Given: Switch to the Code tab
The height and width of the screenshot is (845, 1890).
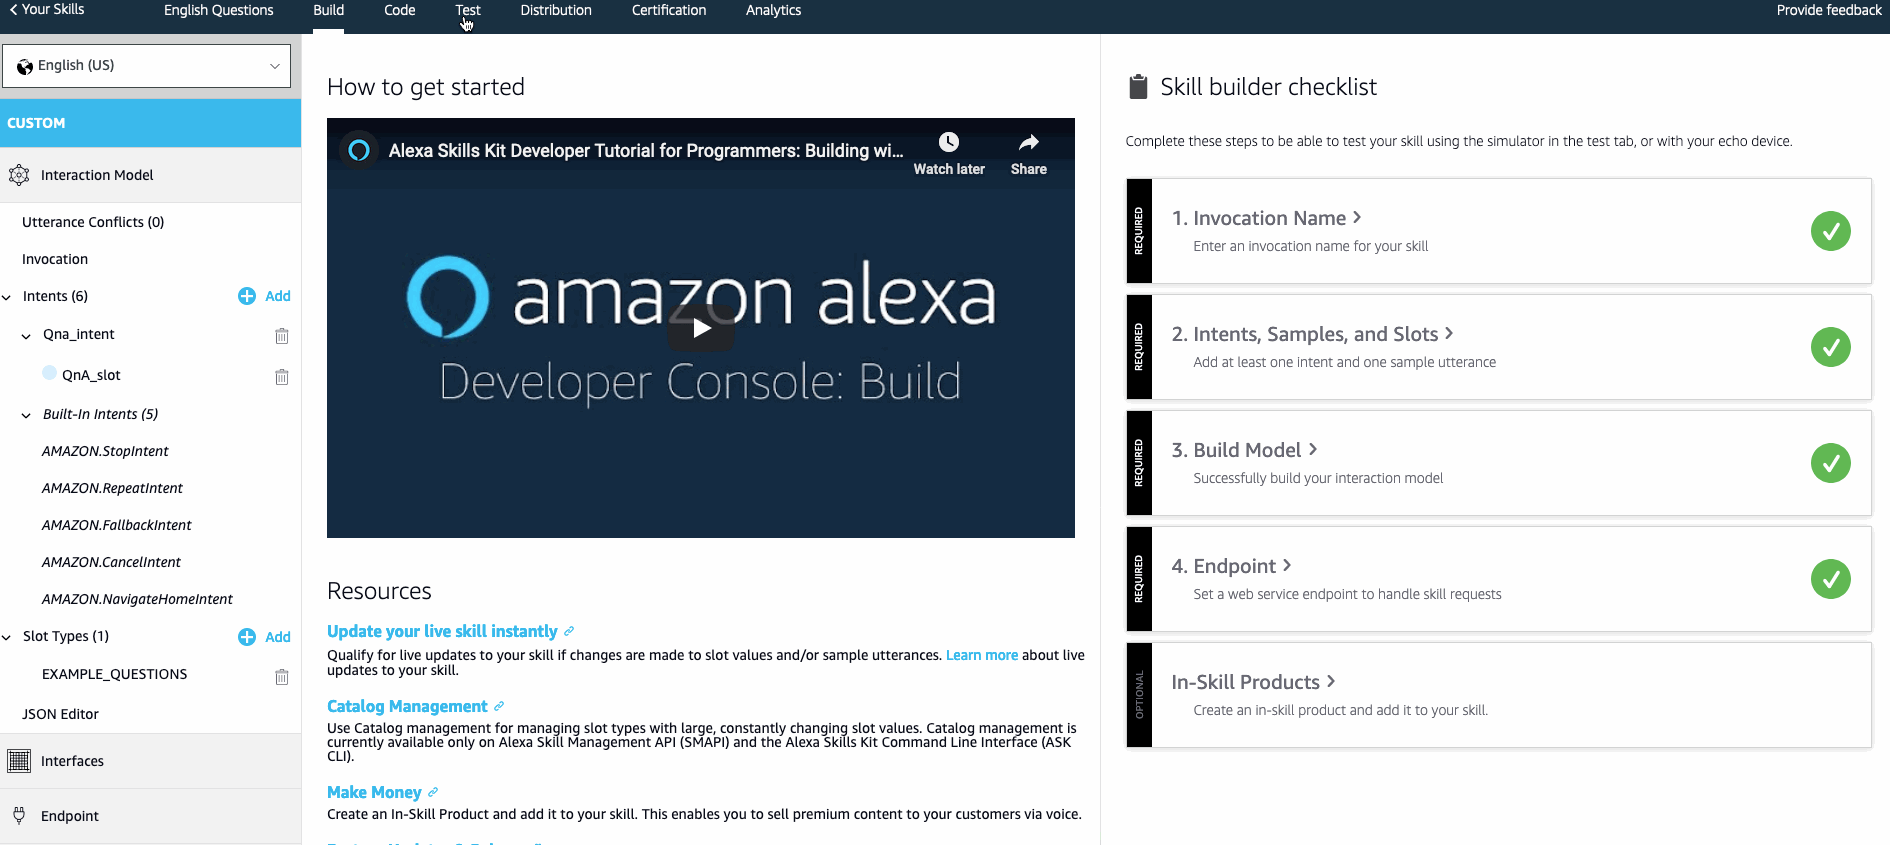Looking at the screenshot, I should pyautogui.click(x=400, y=11).
